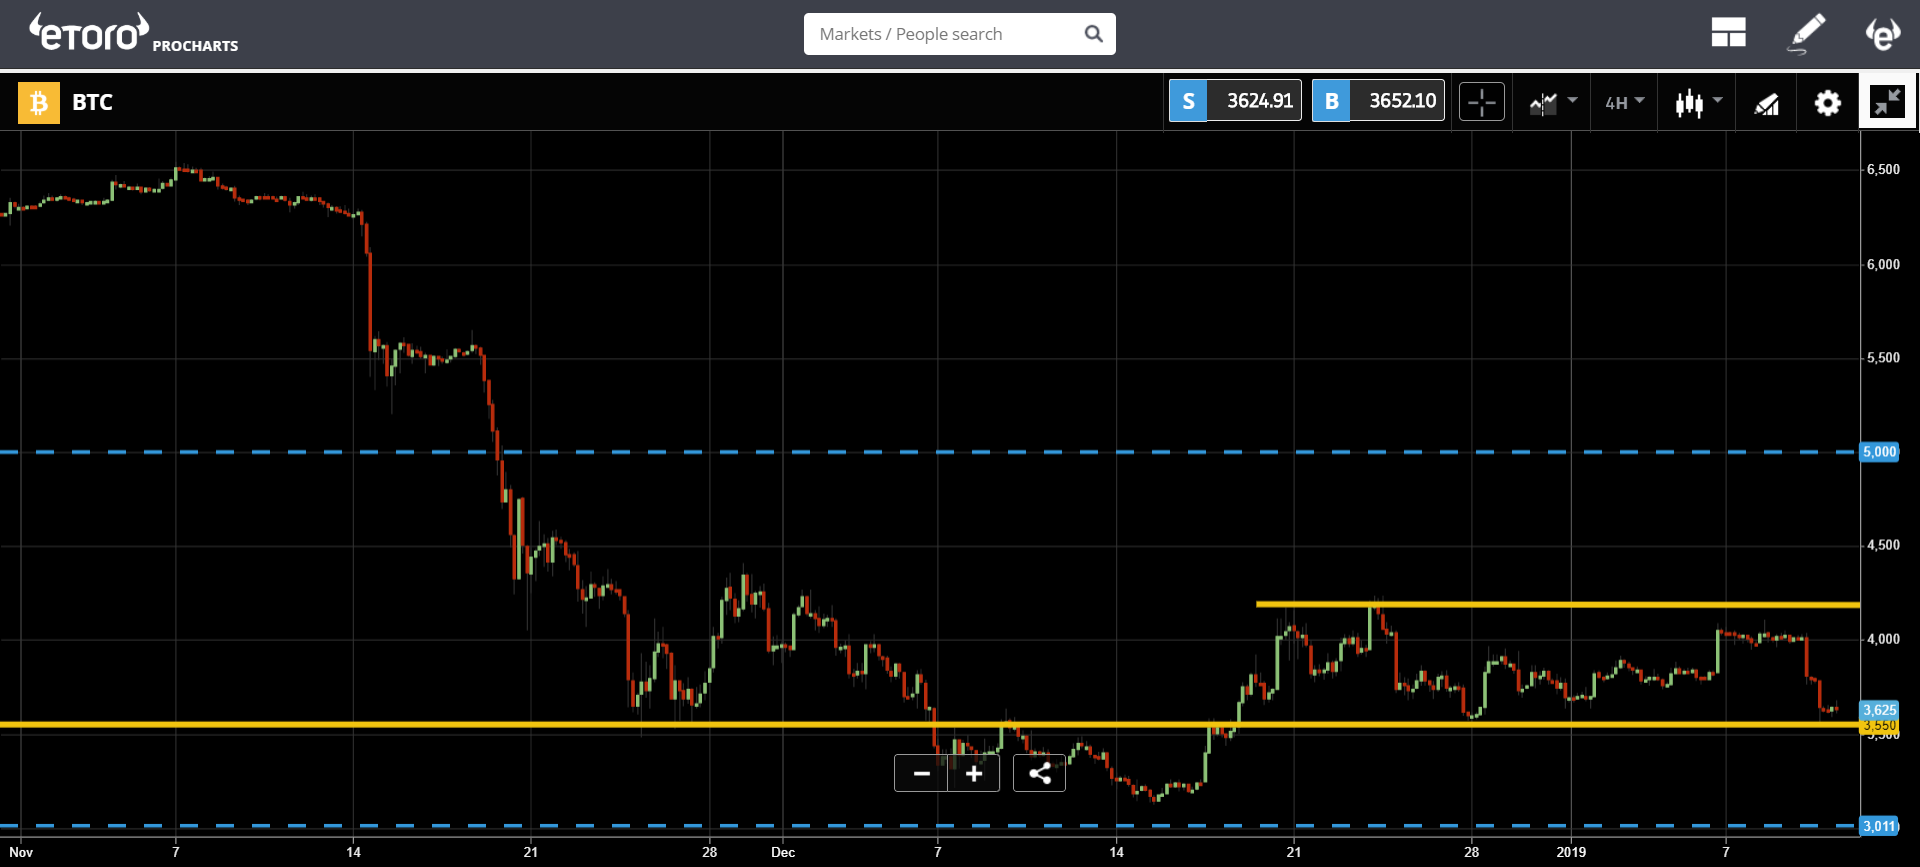Open the chart layout grid selector

coord(1728,34)
